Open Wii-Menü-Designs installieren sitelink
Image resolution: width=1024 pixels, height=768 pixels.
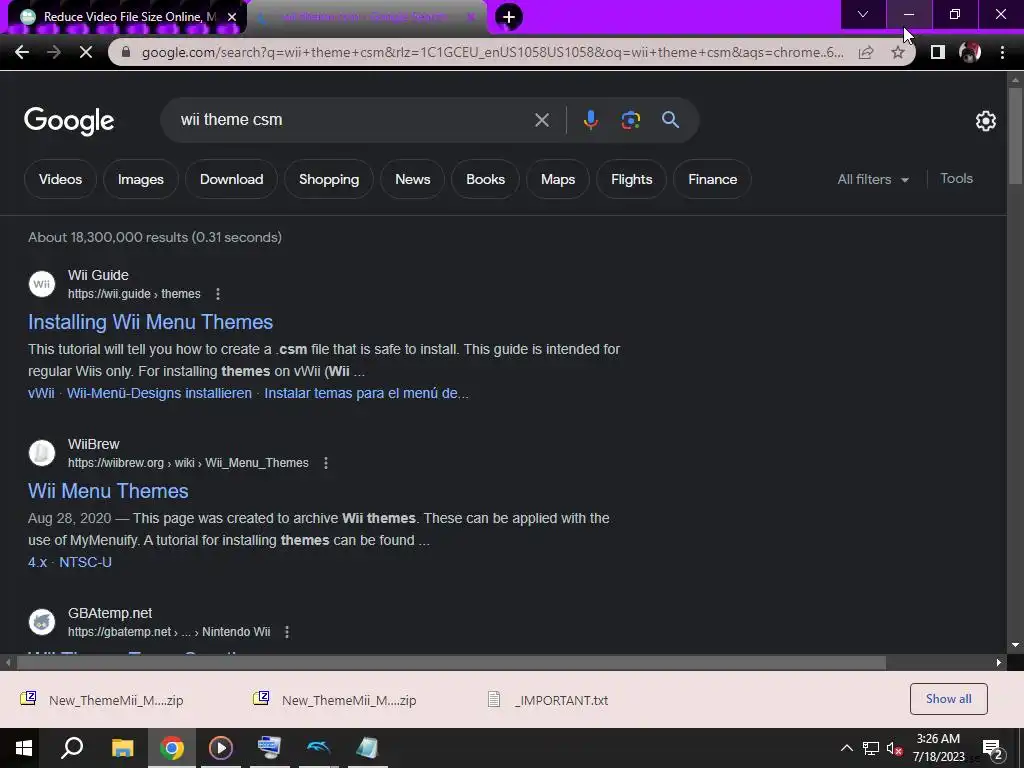tap(159, 393)
